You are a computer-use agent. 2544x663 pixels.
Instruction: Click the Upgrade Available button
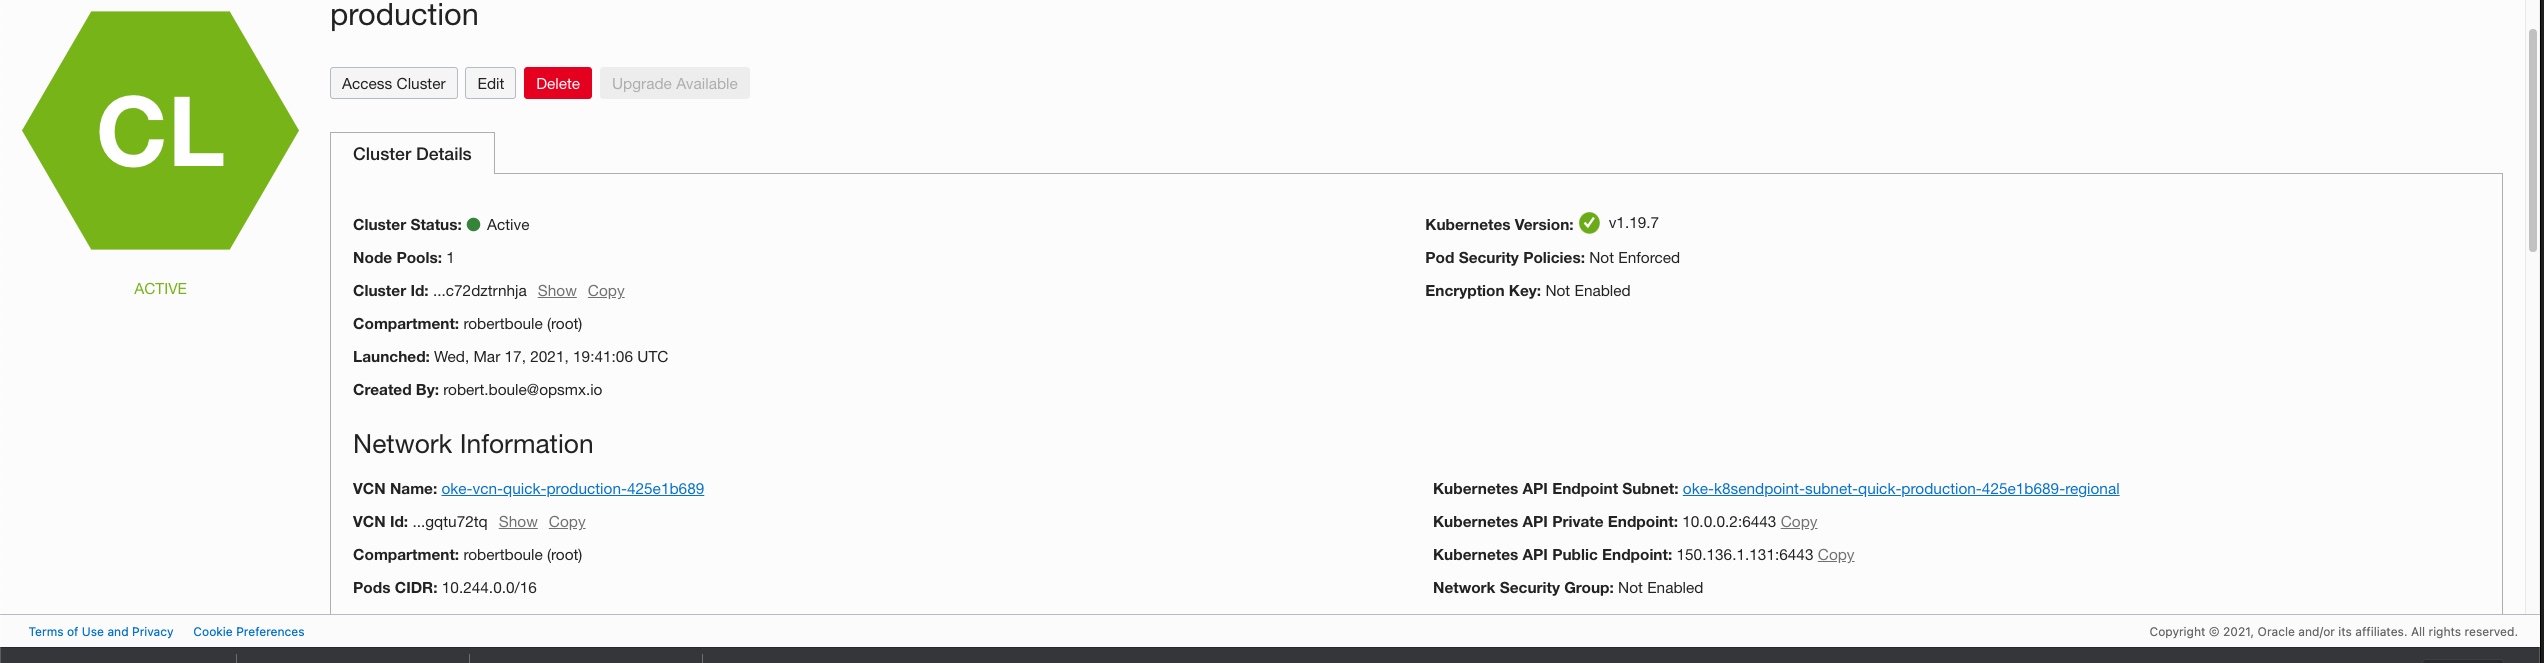[675, 84]
